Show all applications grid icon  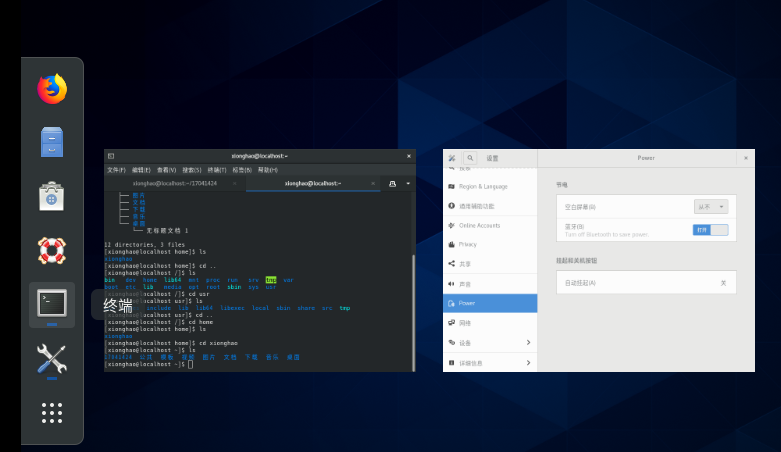click(52, 413)
